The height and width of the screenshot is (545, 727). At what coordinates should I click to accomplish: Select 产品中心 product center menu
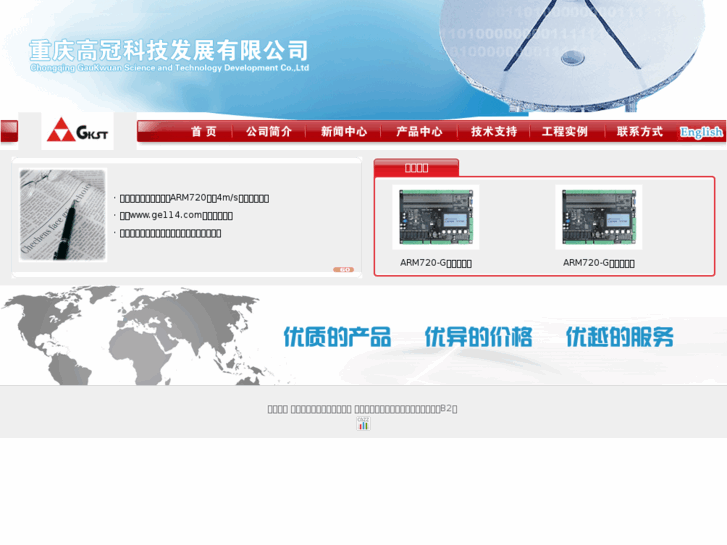[x=419, y=132]
